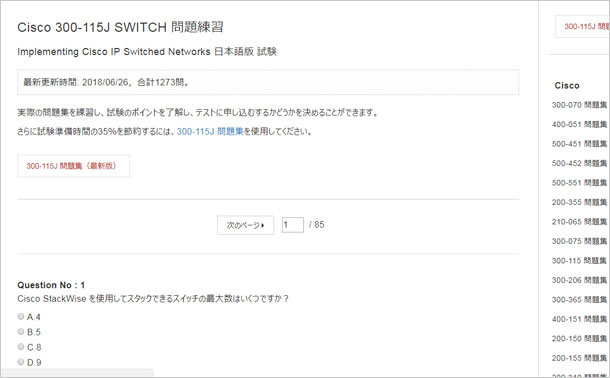Viewport: 610px width, 378px height.
Task: Open sidebar link 400-151 問題集
Action: (579, 319)
